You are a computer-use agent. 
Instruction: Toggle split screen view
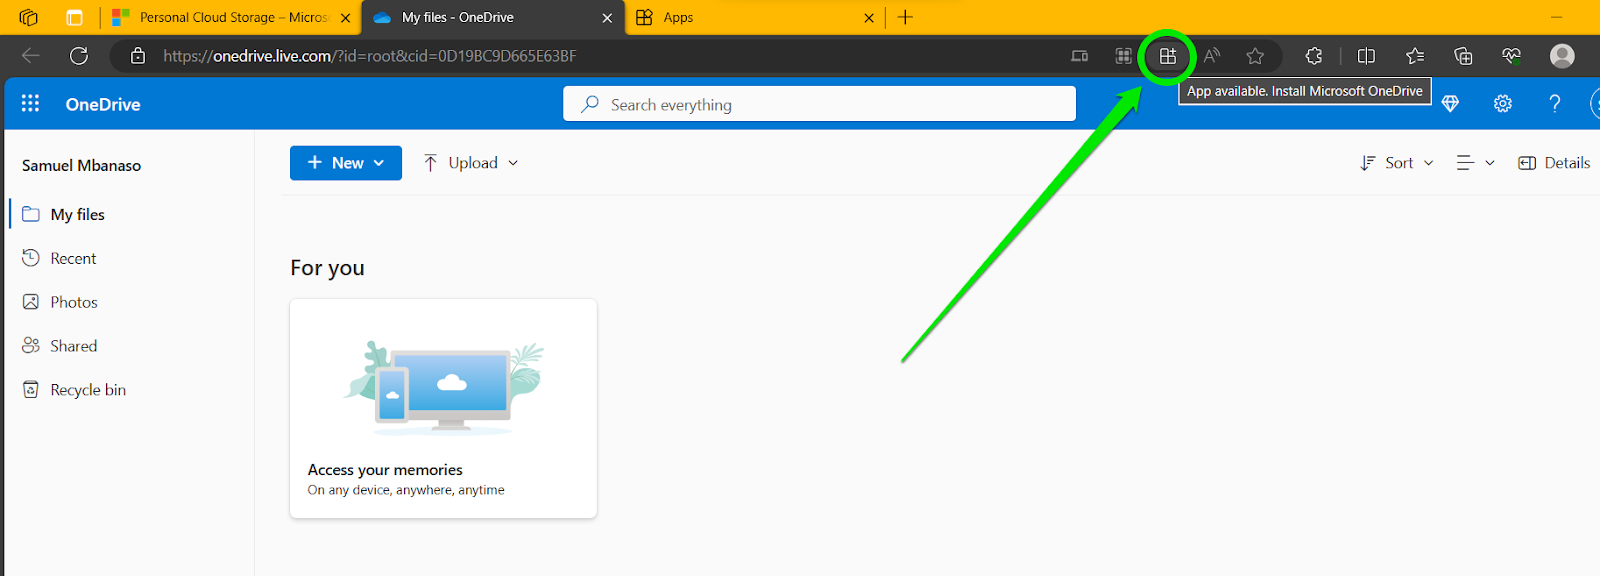coord(1366,56)
